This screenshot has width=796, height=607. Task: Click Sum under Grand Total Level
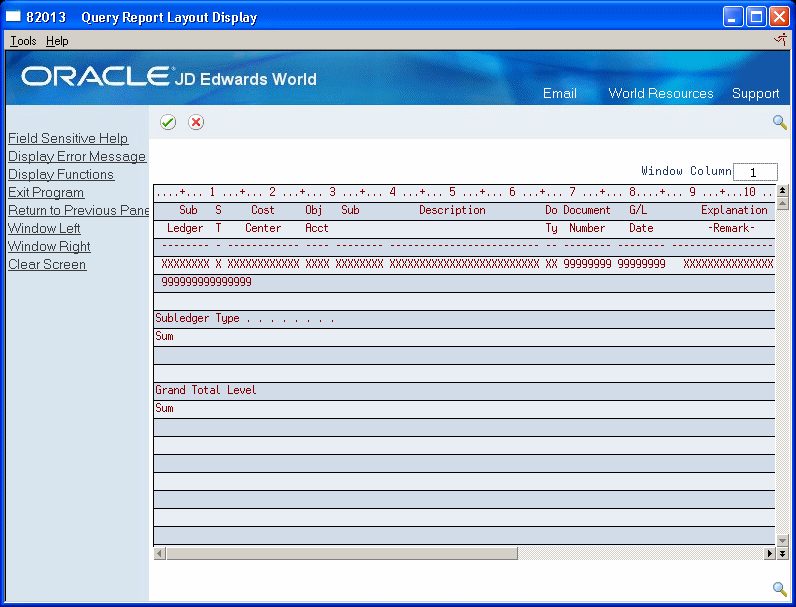click(164, 409)
